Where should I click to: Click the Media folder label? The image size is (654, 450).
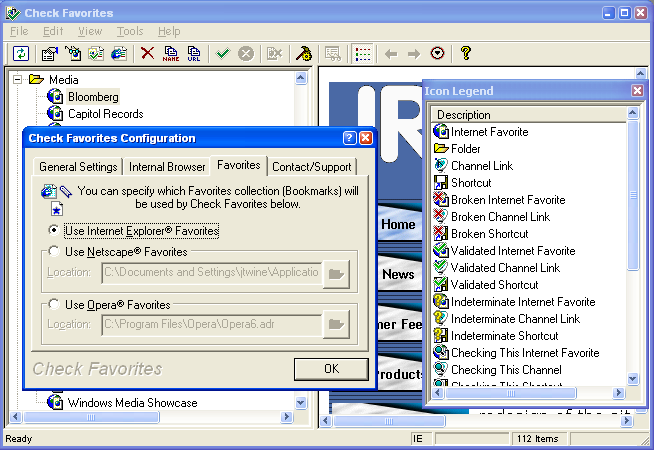63,79
